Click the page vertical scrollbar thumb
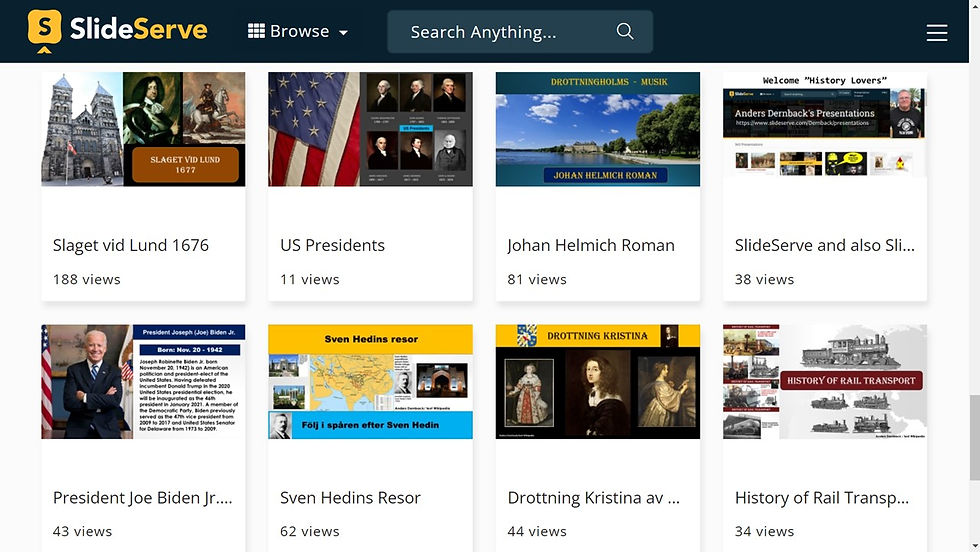The height and width of the screenshot is (552, 980). (974, 438)
